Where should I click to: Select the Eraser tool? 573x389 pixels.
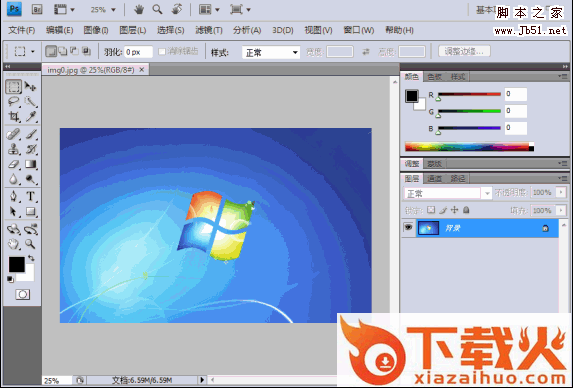click(x=14, y=164)
